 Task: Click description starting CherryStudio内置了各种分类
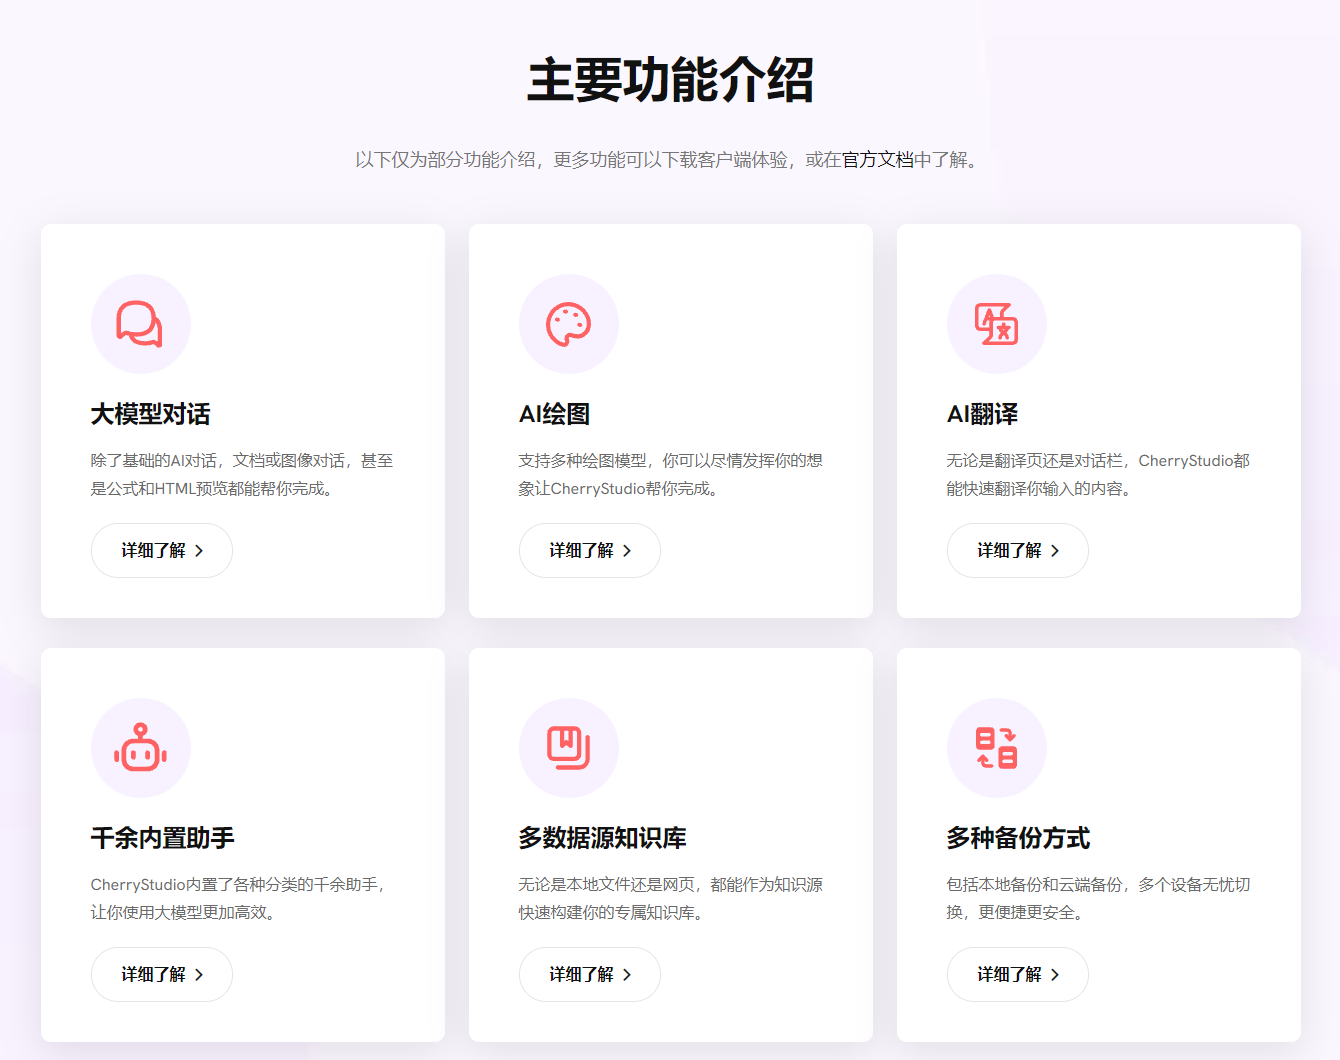pos(239,898)
